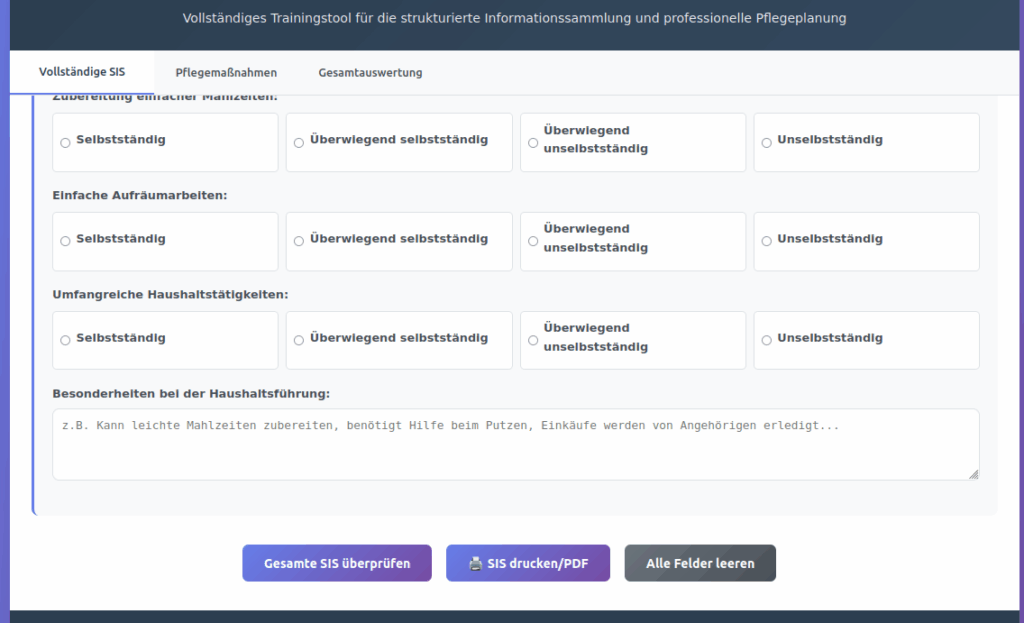Select 'Selbstständig' for Umfangreiche Haushaltstätigkeiten
This screenshot has height=623, width=1024.
click(66, 340)
